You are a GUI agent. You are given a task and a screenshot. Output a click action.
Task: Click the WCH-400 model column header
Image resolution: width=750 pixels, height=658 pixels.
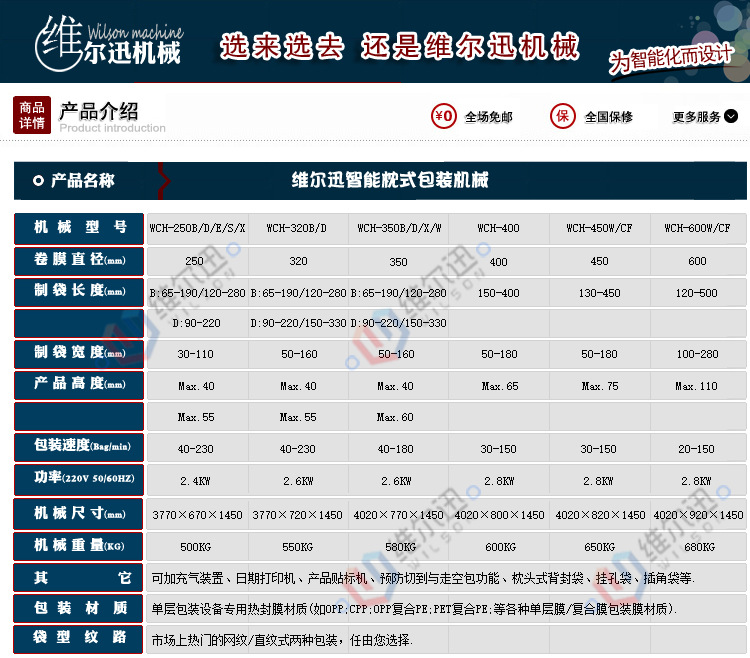pos(498,228)
